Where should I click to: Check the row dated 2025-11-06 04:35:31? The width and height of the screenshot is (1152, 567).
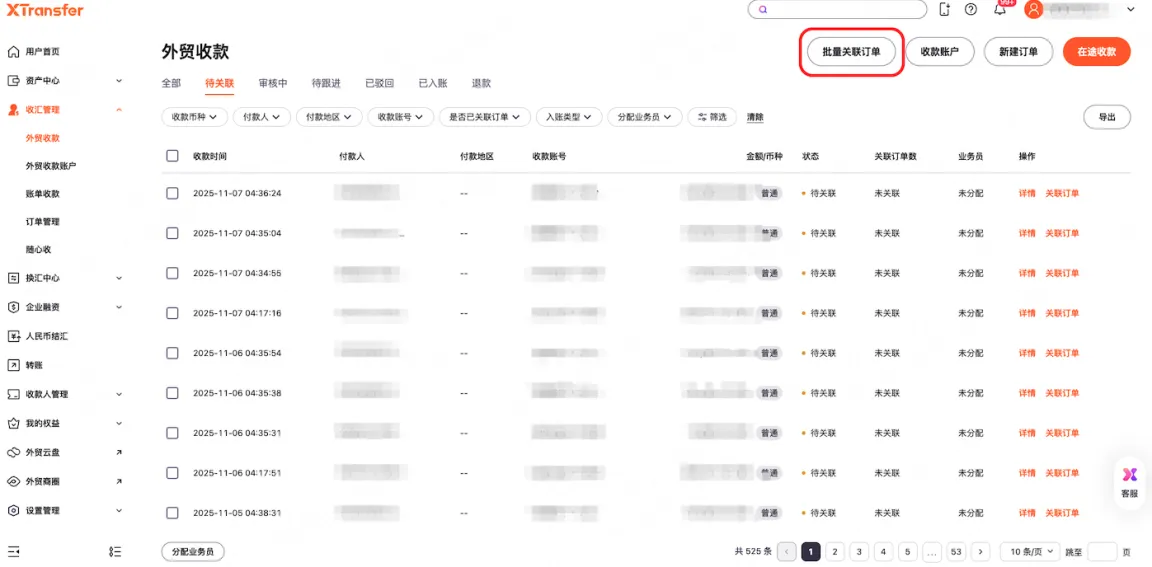pos(173,433)
